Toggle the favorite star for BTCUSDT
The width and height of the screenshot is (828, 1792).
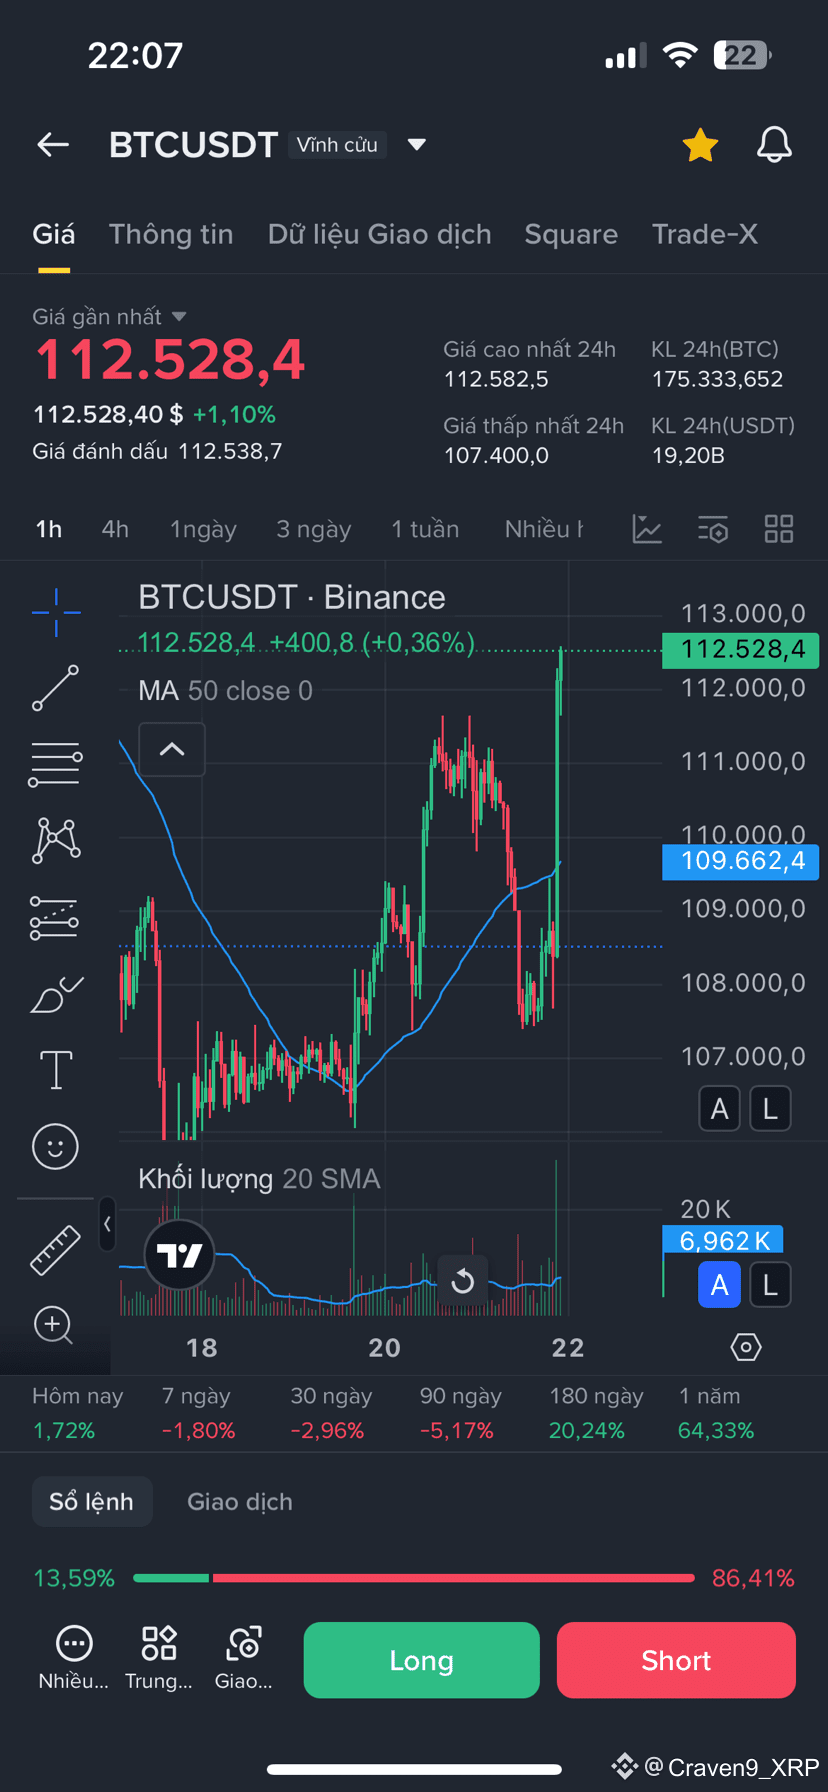700,145
